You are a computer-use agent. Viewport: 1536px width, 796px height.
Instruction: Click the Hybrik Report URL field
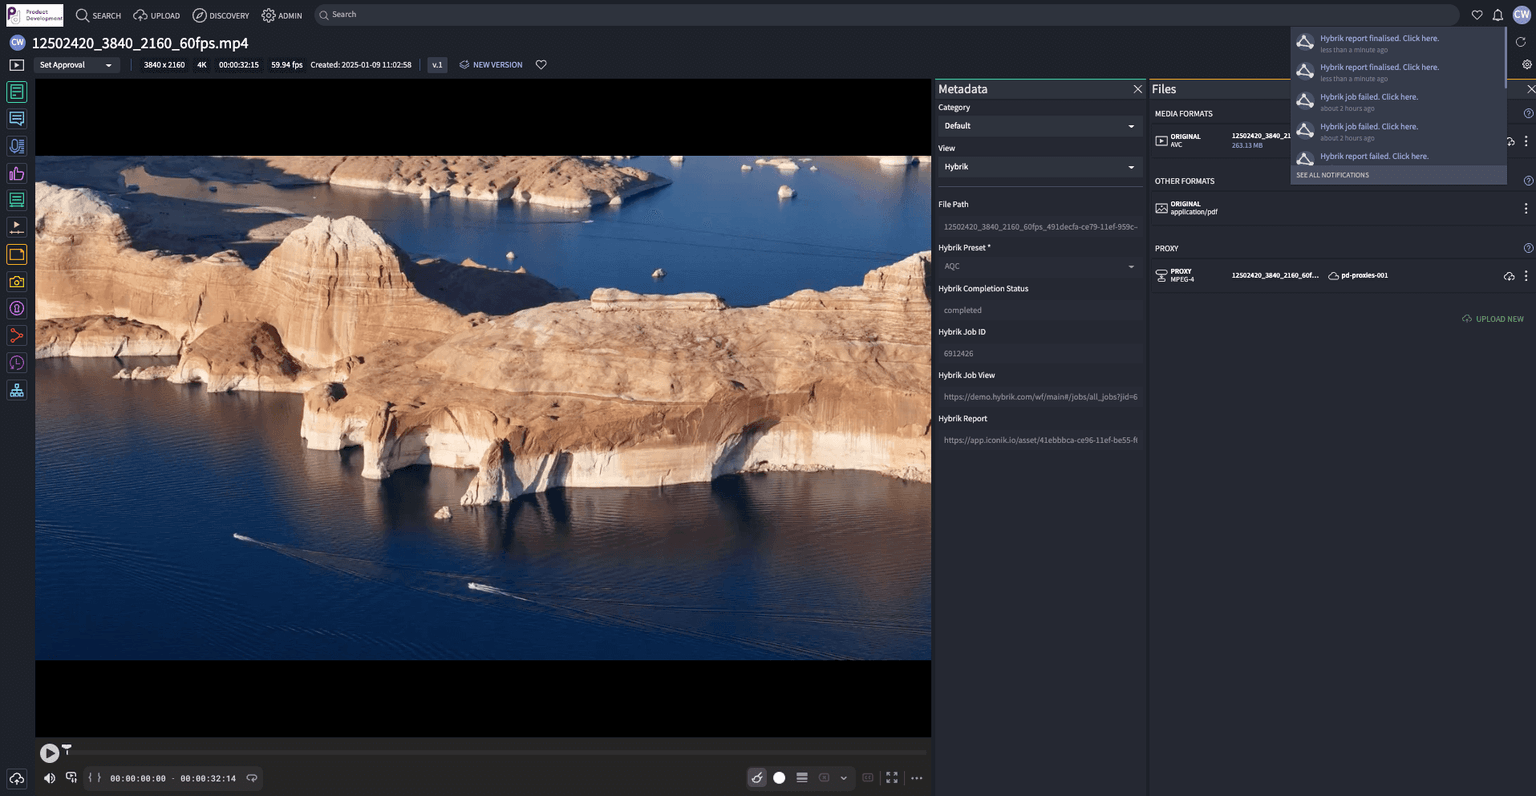pyautogui.click(x=1039, y=440)
